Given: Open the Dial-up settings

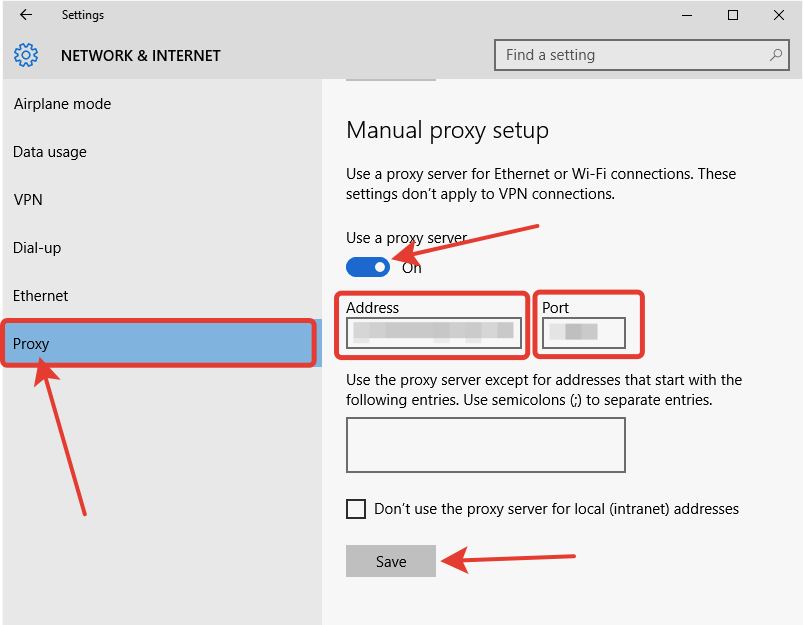Looking at the screenshot, I should click(39, 248).
